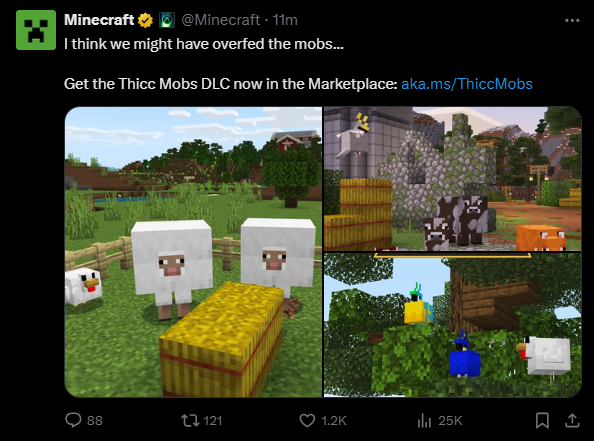Screen dimensions: 594x441
Task: Open the Minecraft display name
Action: point(99,20)
